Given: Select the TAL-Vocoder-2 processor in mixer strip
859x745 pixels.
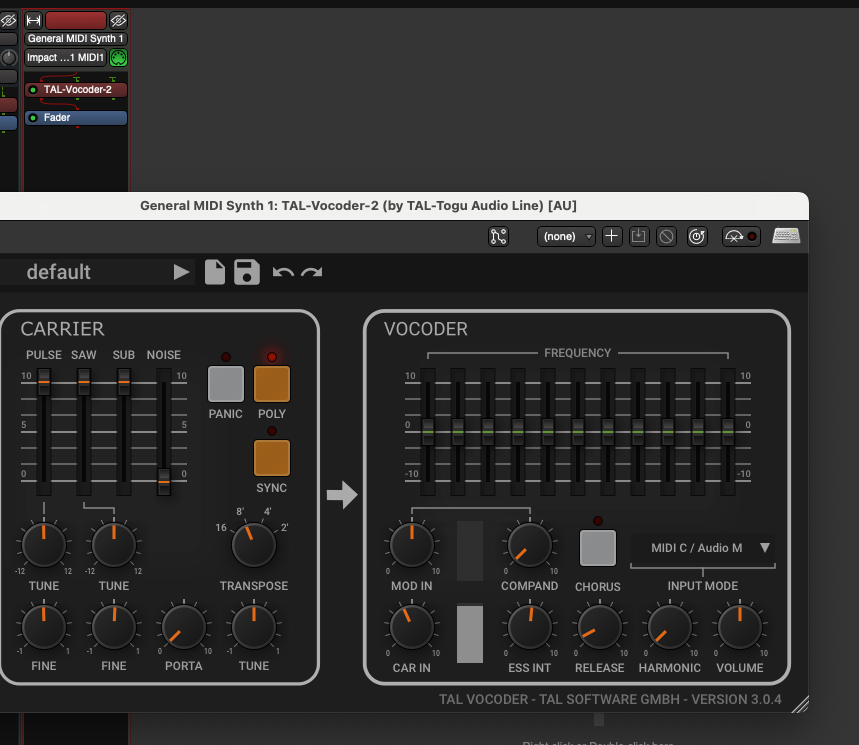Looking at the screenshot, I should click(77, 90).
